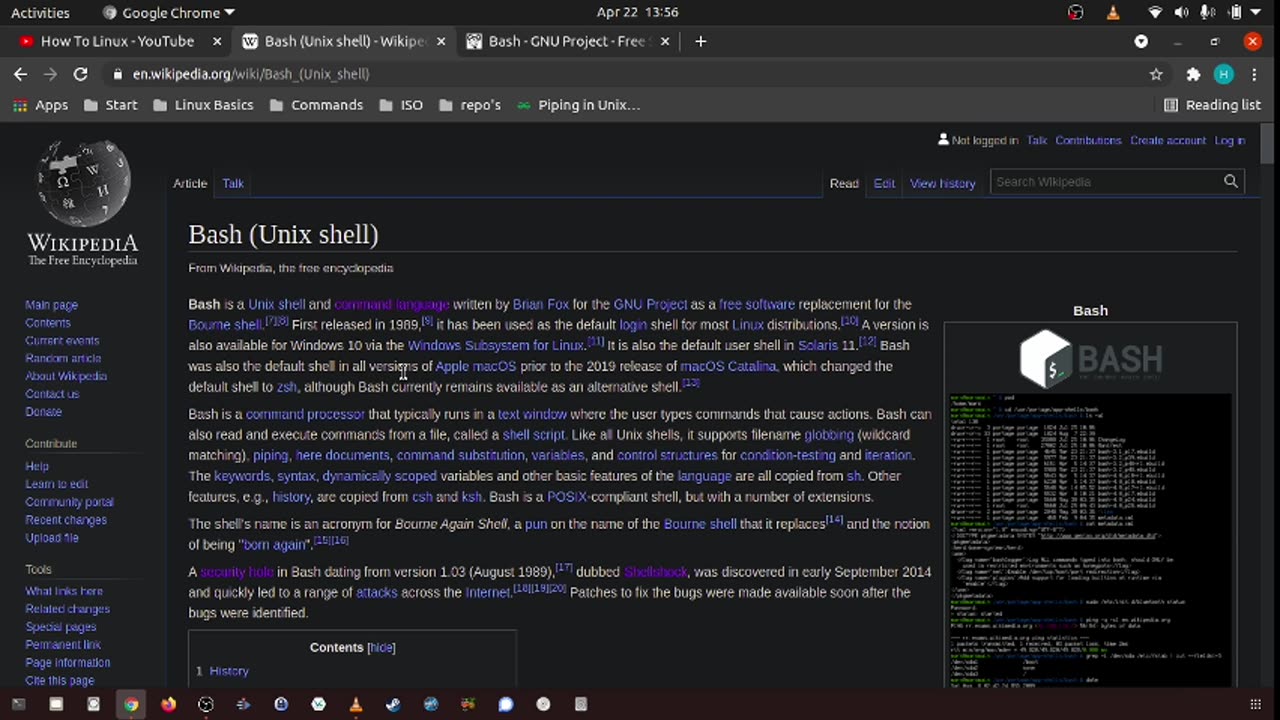The image size is (1280, 720).
Task: Switch to How To Linux - YouTube tab
Action: click(x=117, y=41)
